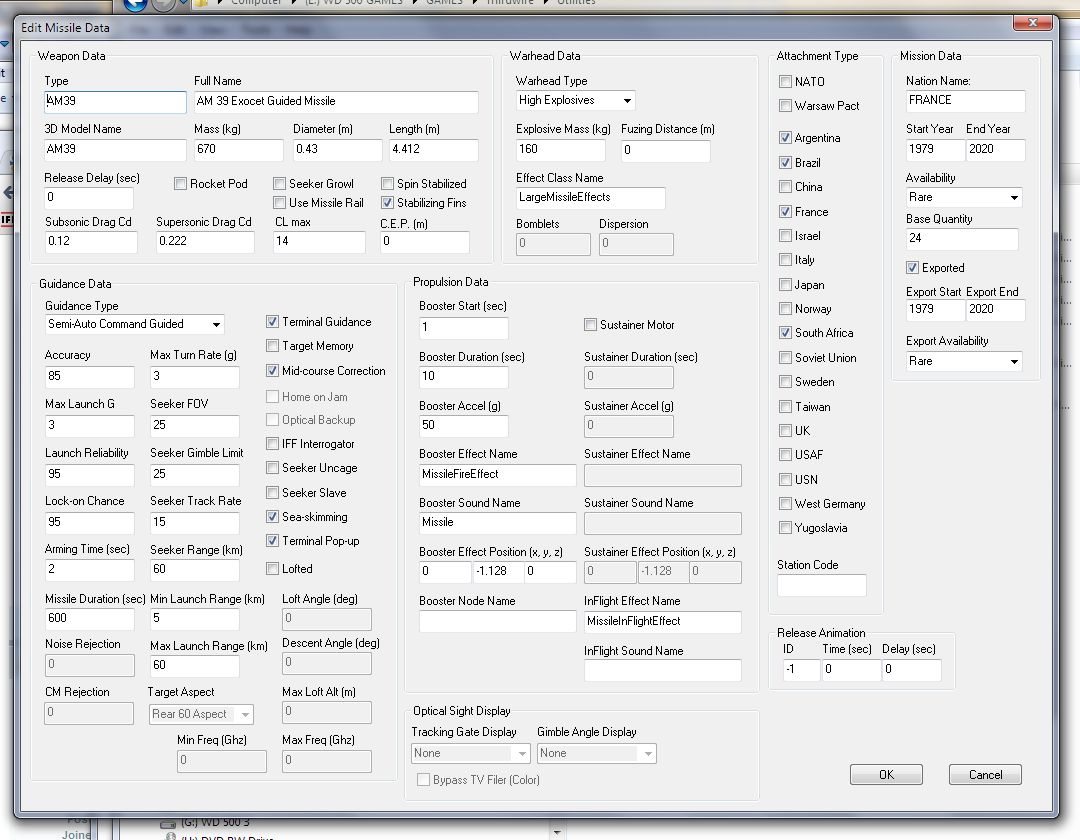This screenshot has width=1080, height=840.
Task: Click the Accuracy value field
Action: (x=90, y=377)
